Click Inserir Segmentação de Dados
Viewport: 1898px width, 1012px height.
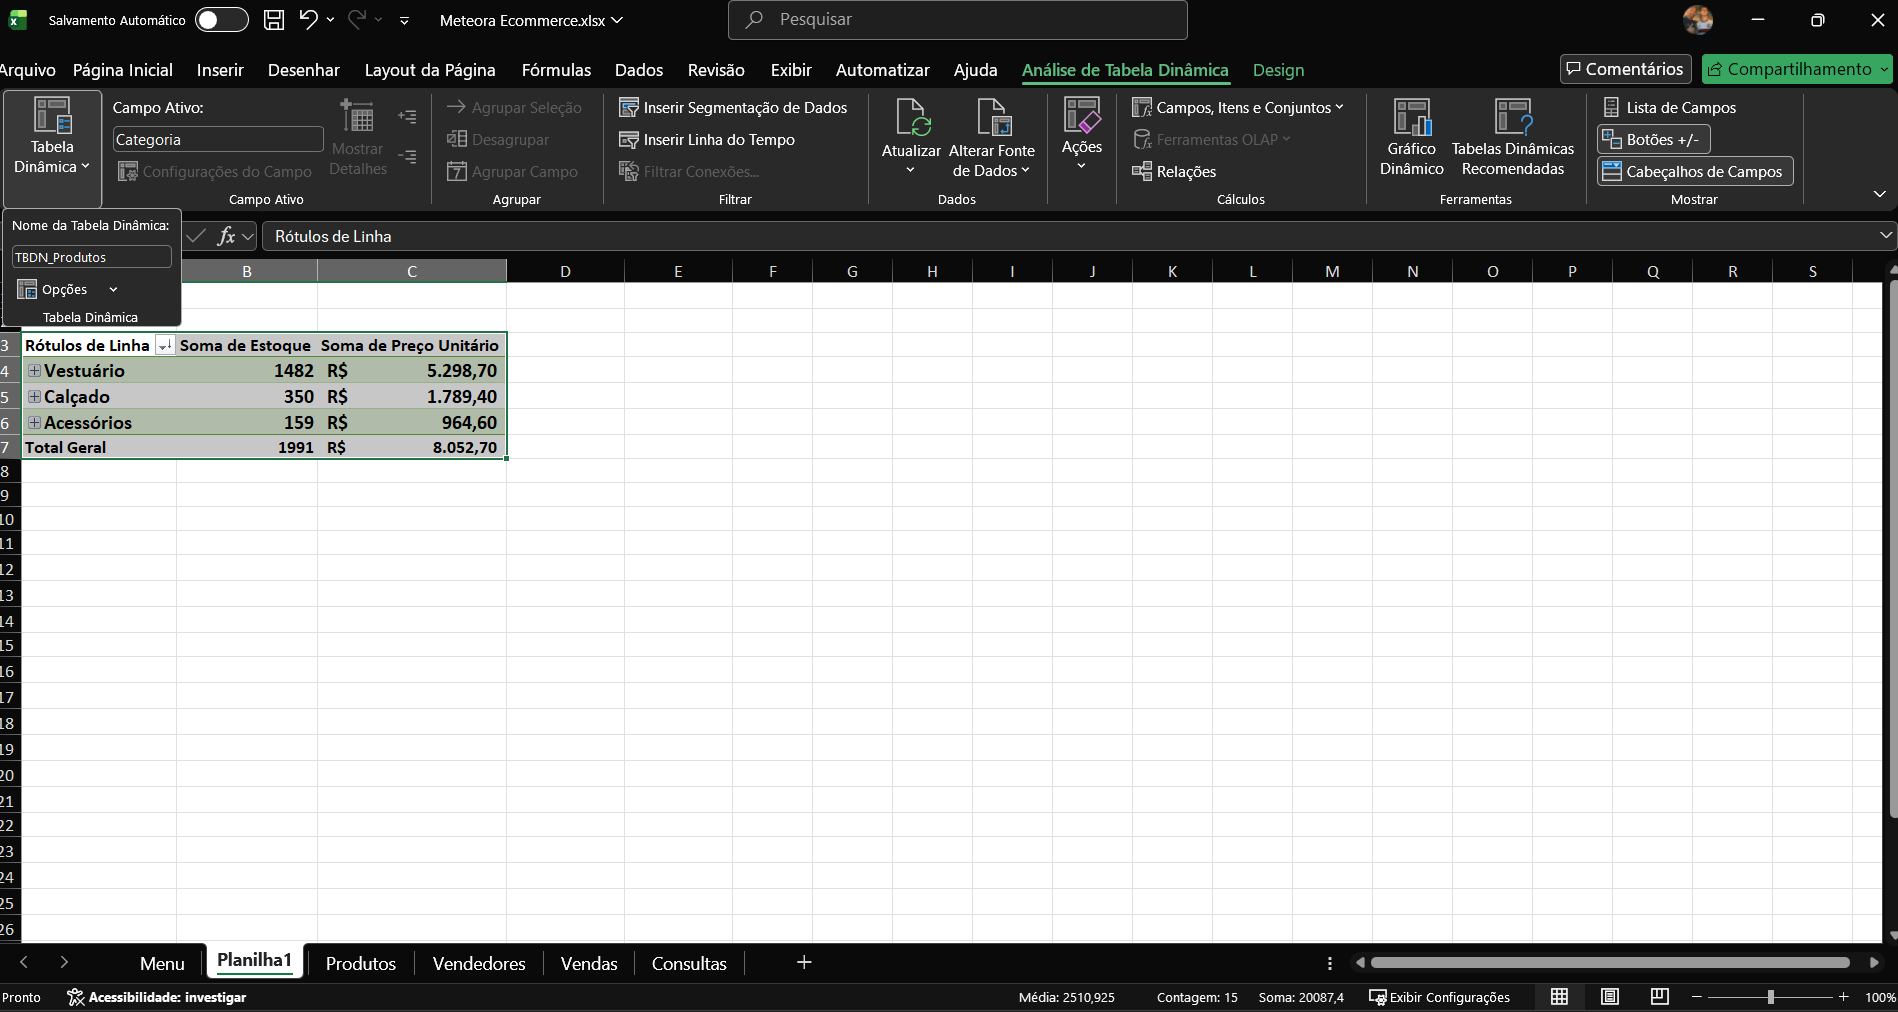pyautogui.click(x=733, y=108)
